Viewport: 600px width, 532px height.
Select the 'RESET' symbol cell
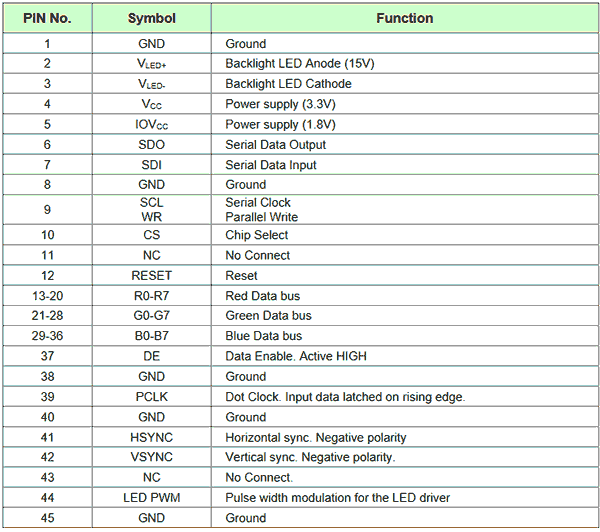tap(152, 276)
